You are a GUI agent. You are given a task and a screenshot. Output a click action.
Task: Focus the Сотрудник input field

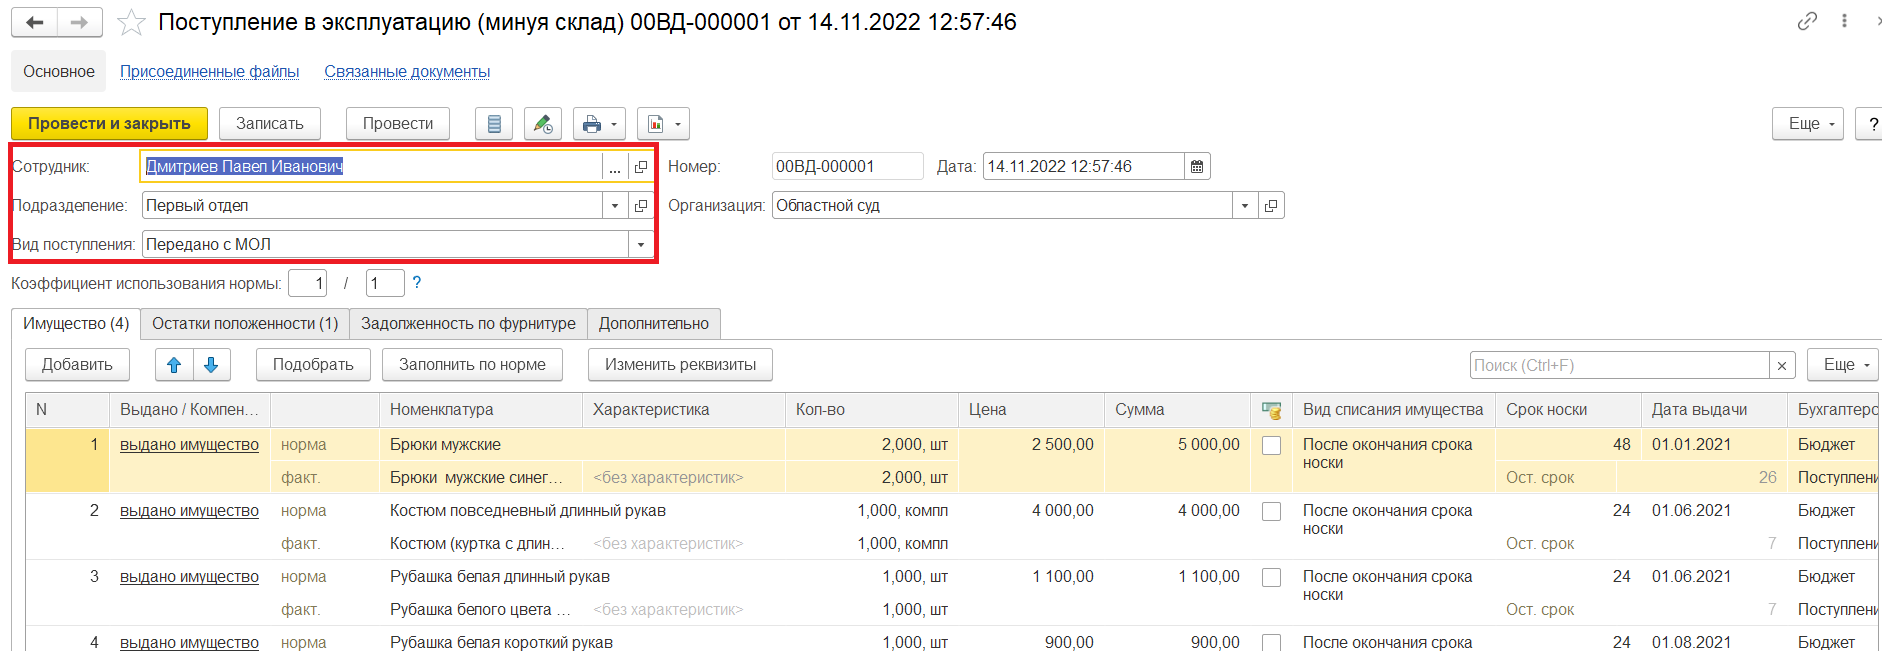[x=372, y=167]
